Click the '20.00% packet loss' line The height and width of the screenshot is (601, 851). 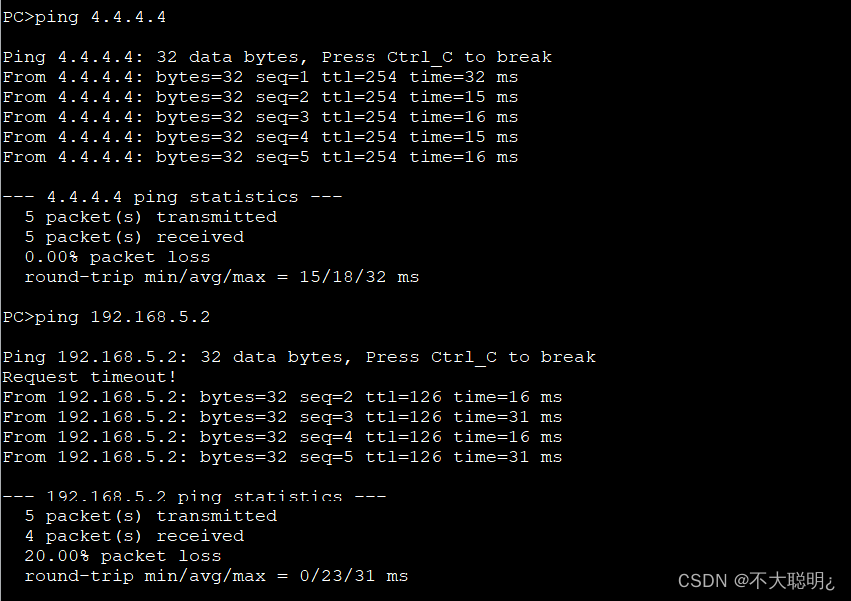[x=123, y=556]
